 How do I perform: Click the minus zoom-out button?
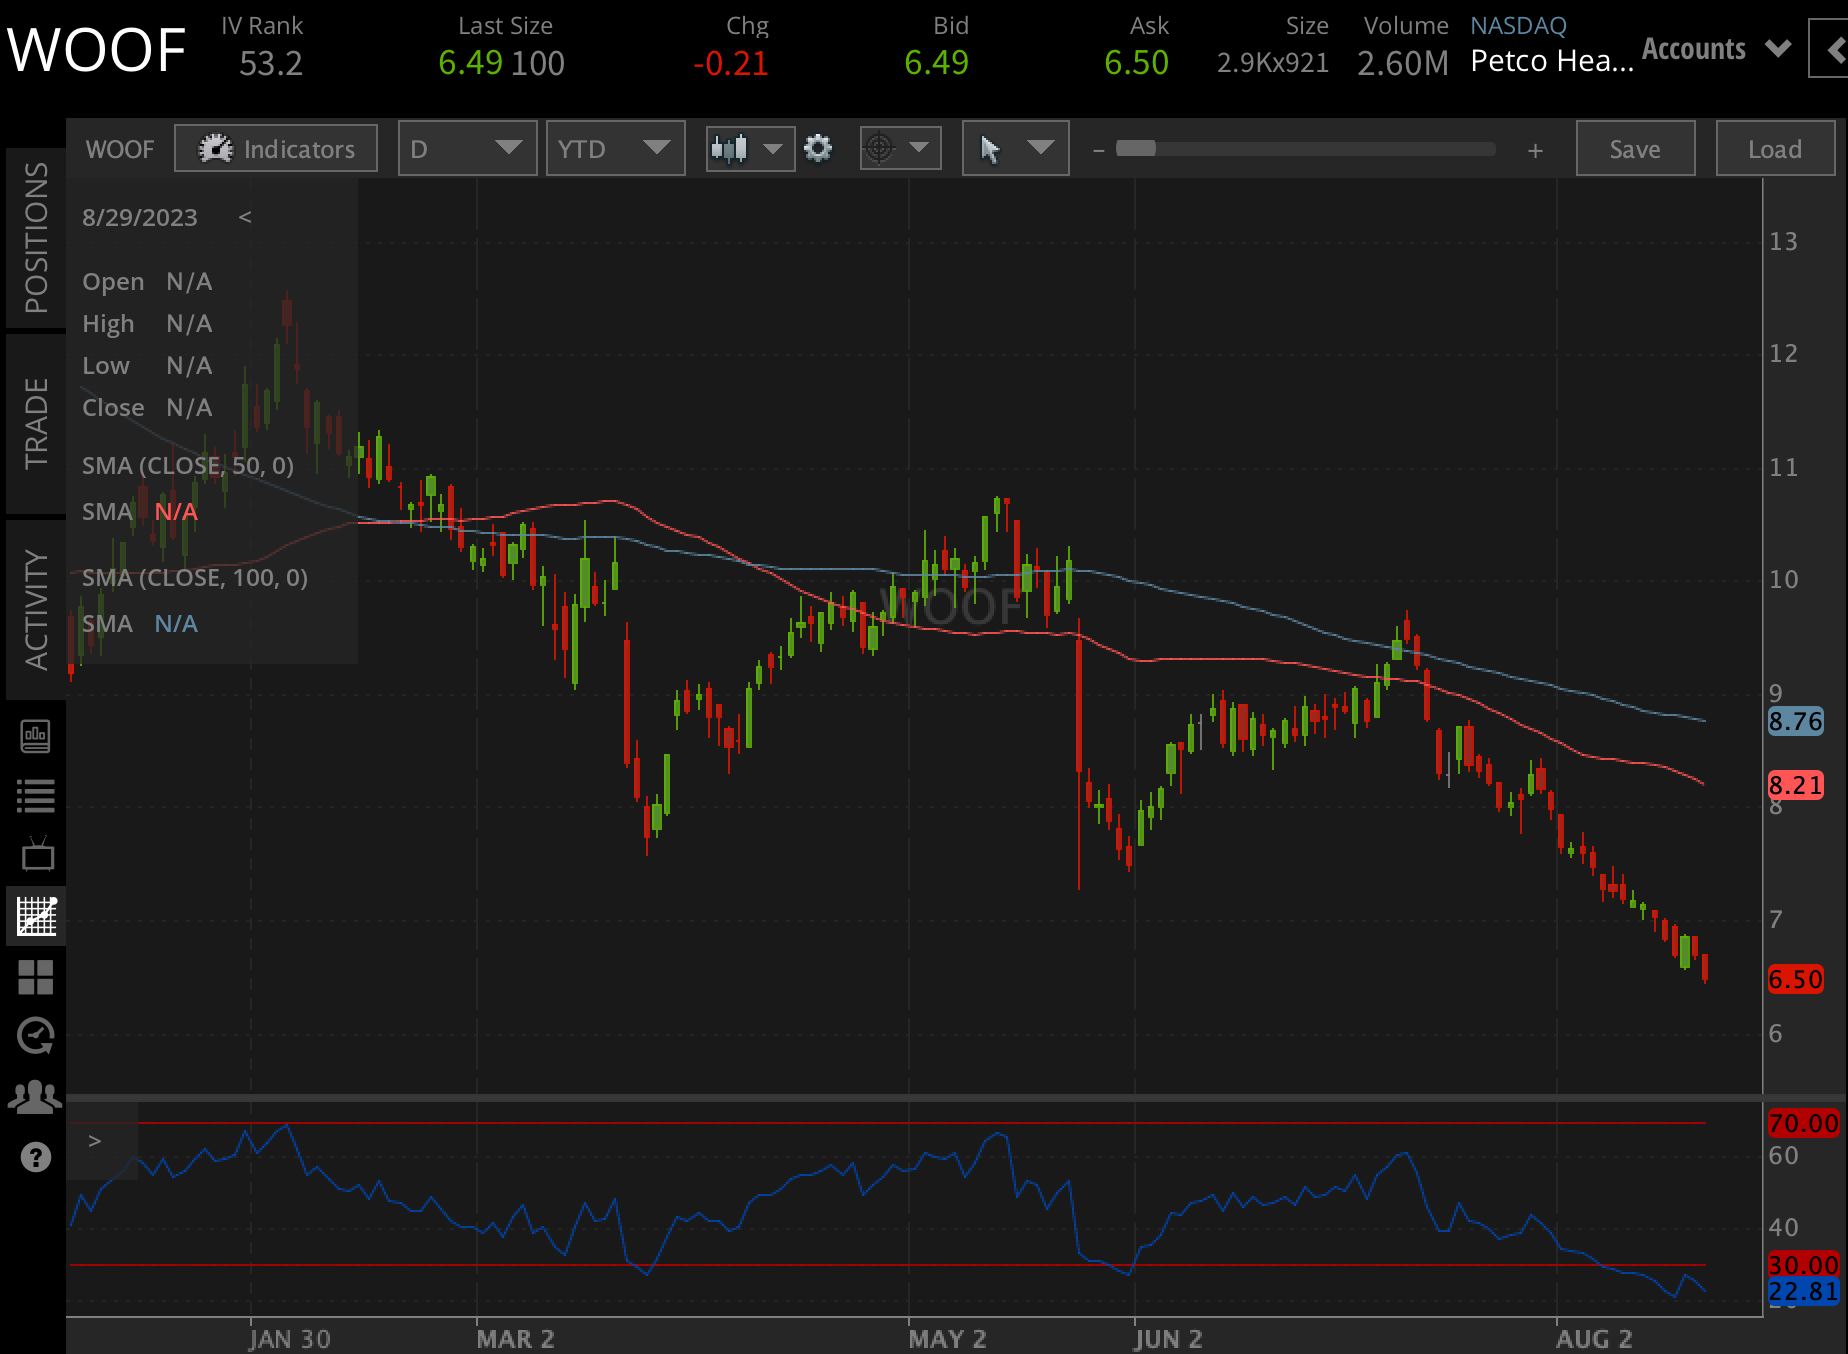(x=1098, y=150)
